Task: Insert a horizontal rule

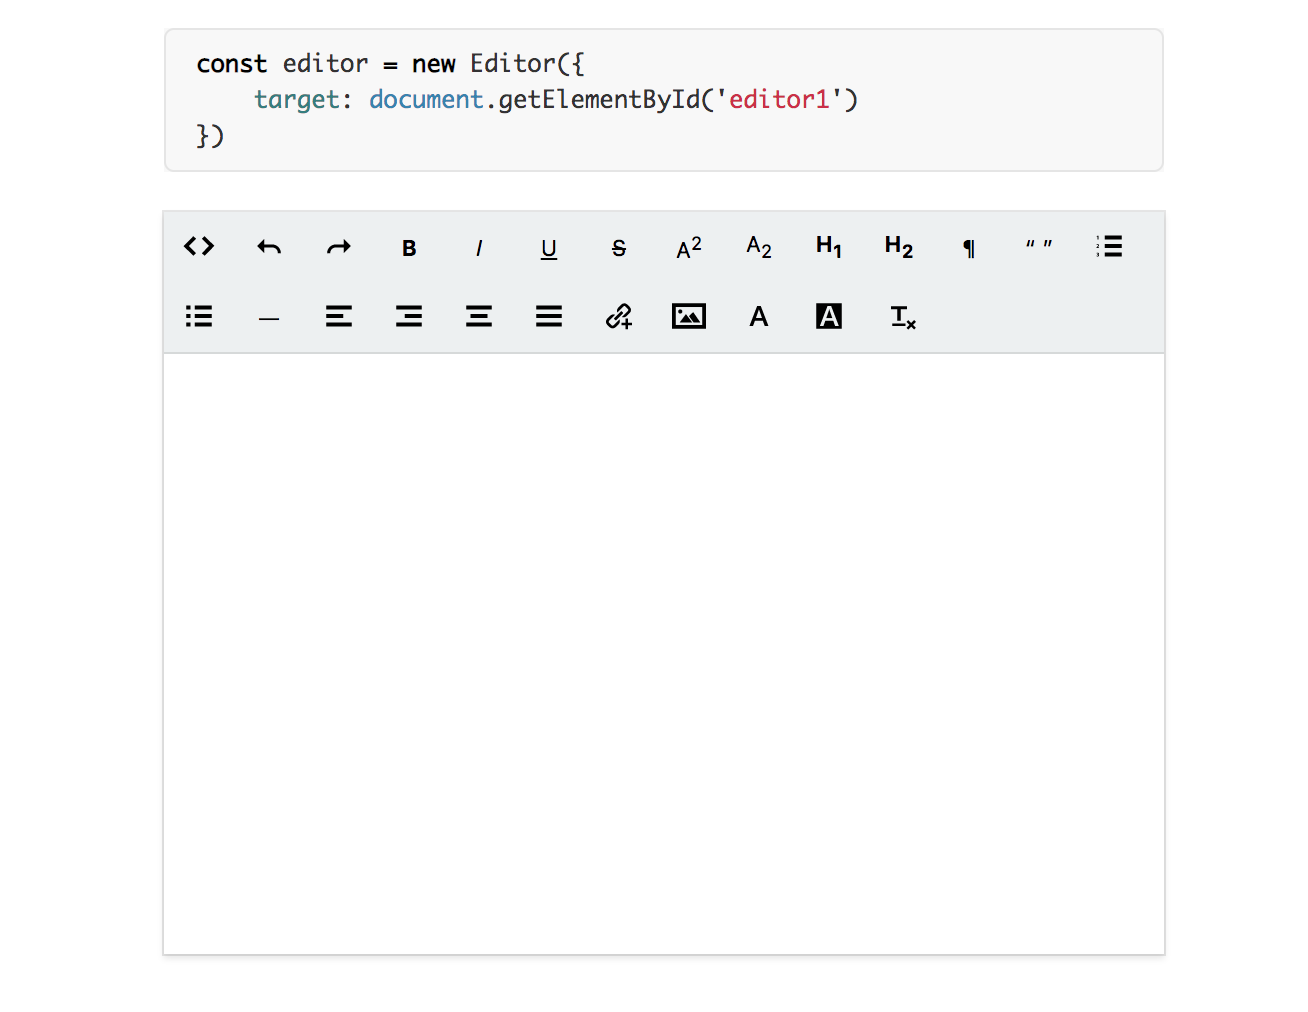Action: coord(269,317)
